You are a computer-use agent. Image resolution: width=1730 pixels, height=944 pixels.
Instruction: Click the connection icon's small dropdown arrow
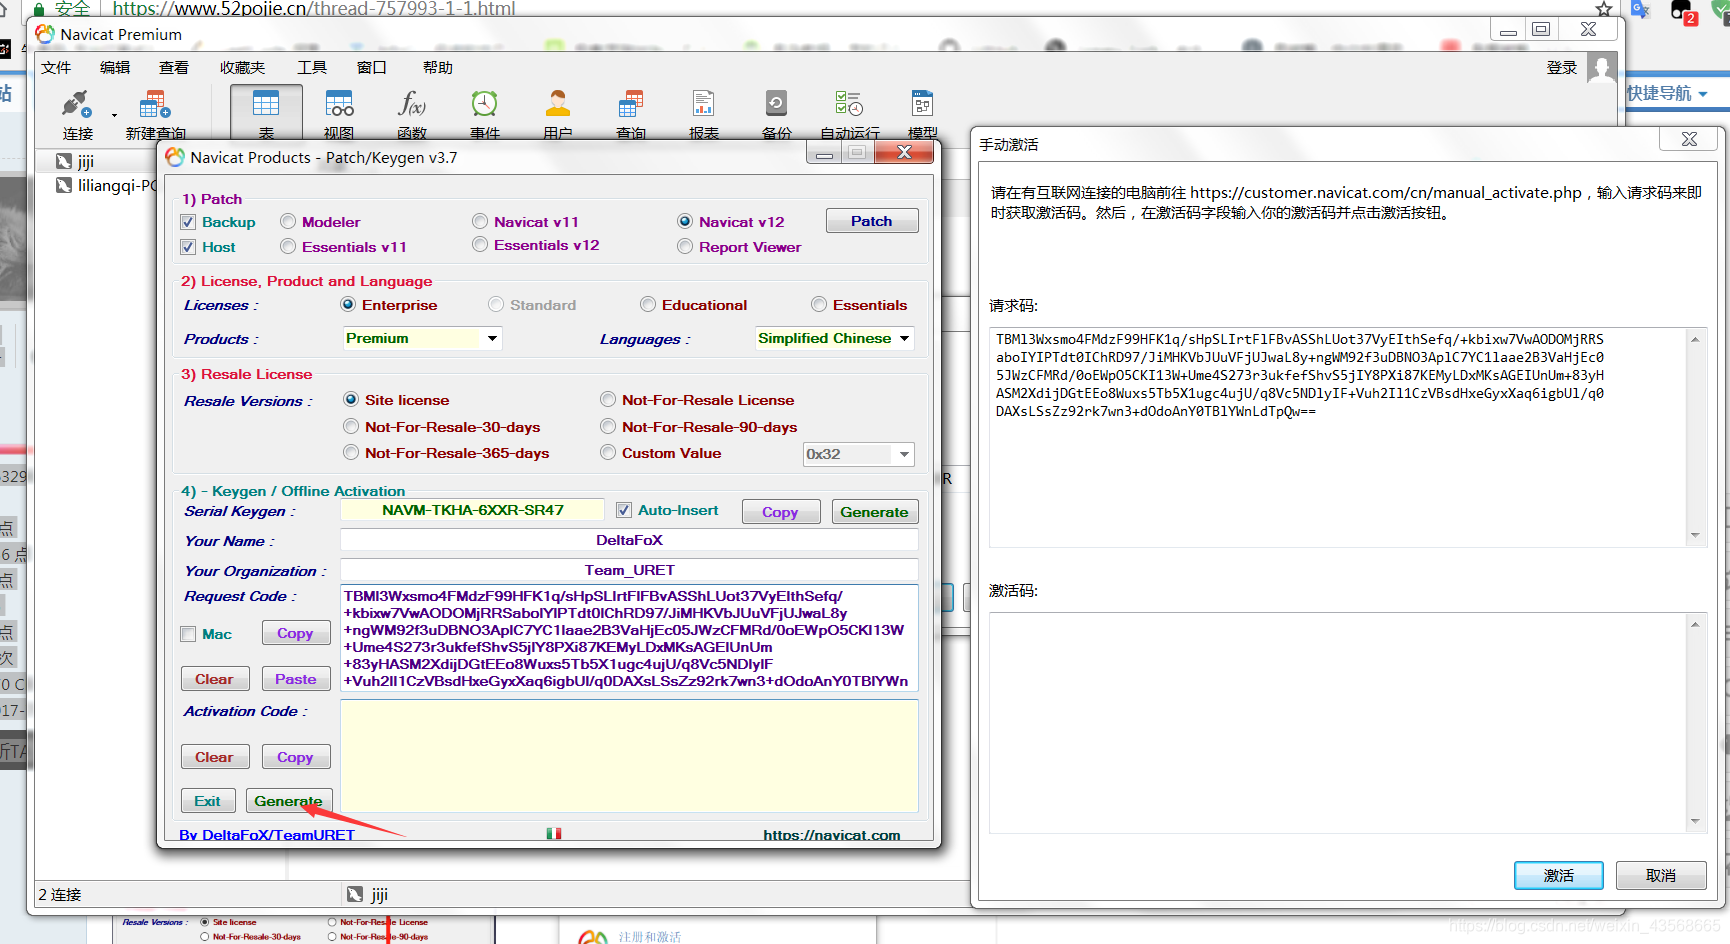(x=114, y=115)
